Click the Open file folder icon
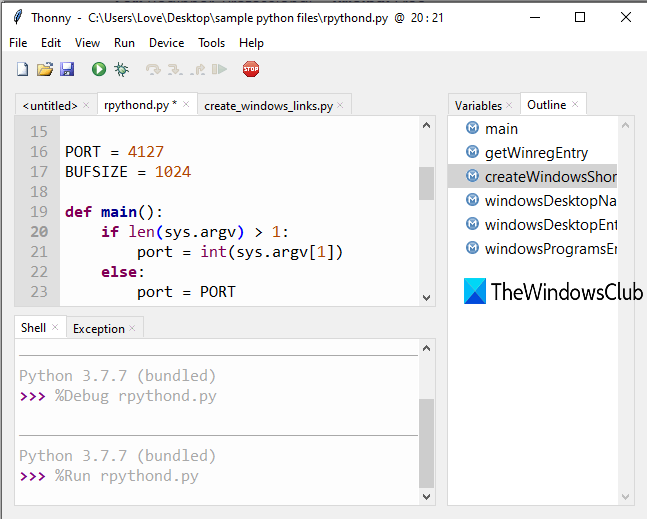The image size is (647, 520). 45,69
